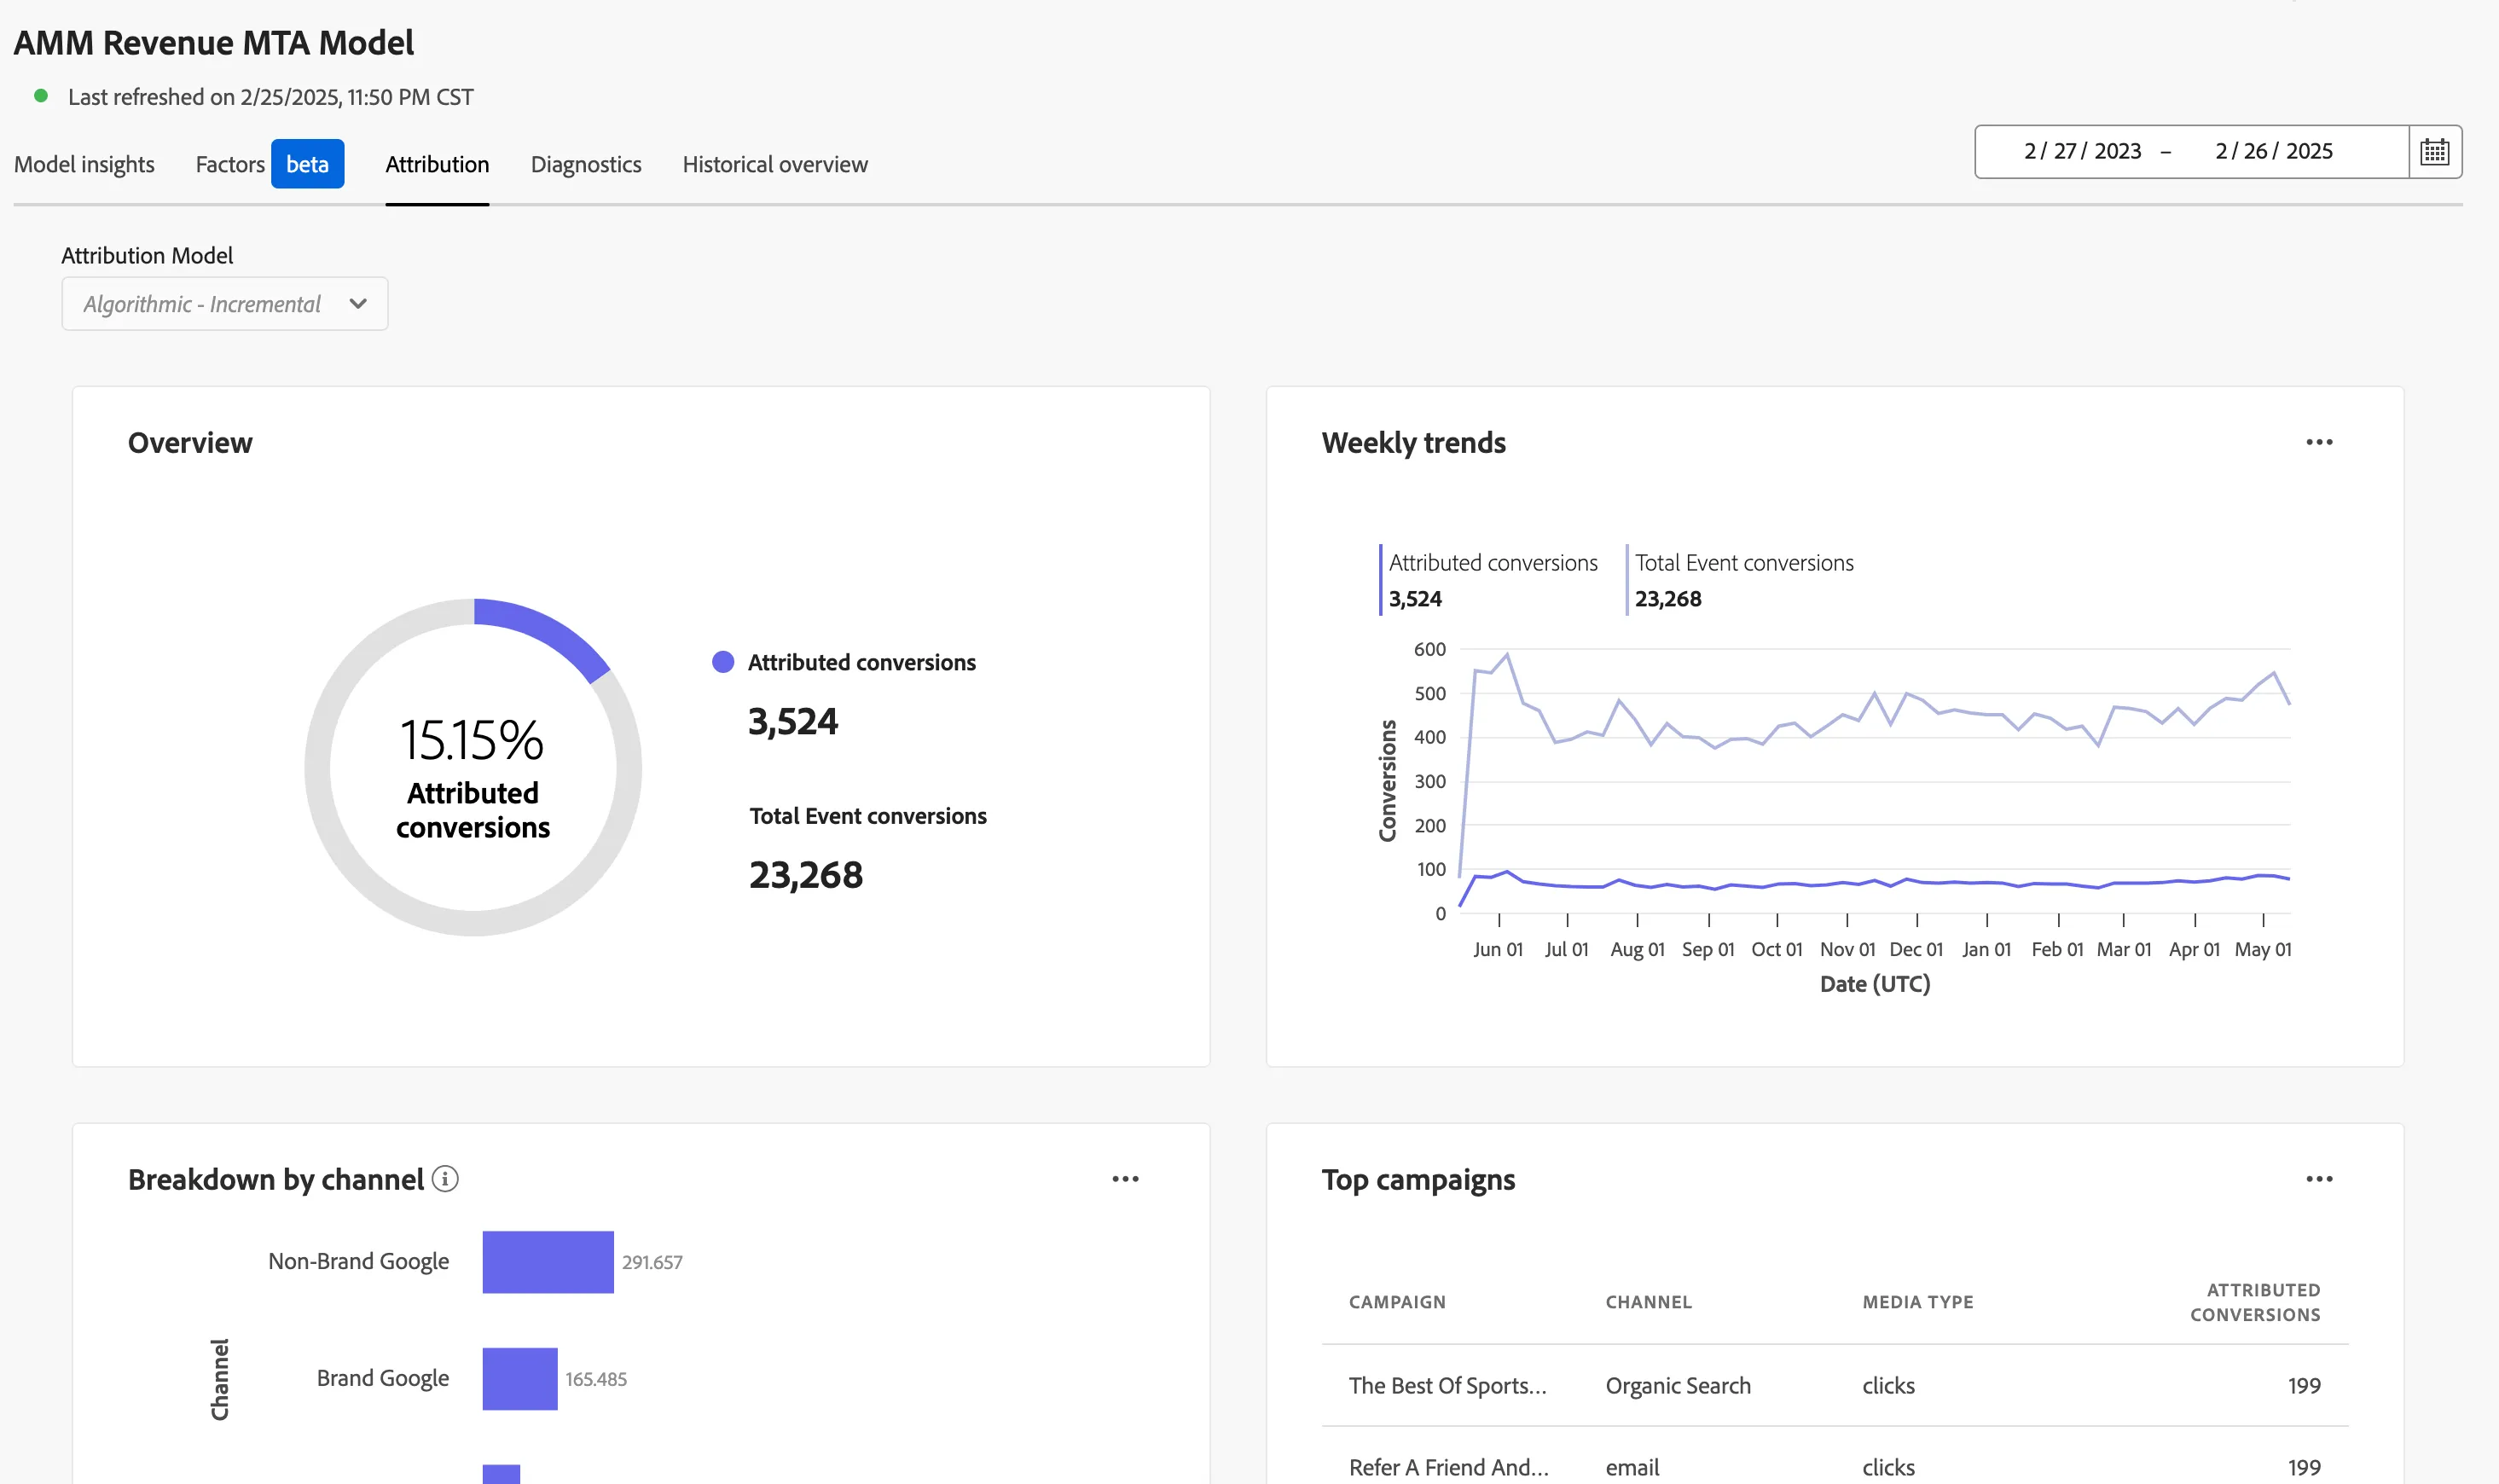Sort by Attributed Conversions column header

coord(2255,1302)
